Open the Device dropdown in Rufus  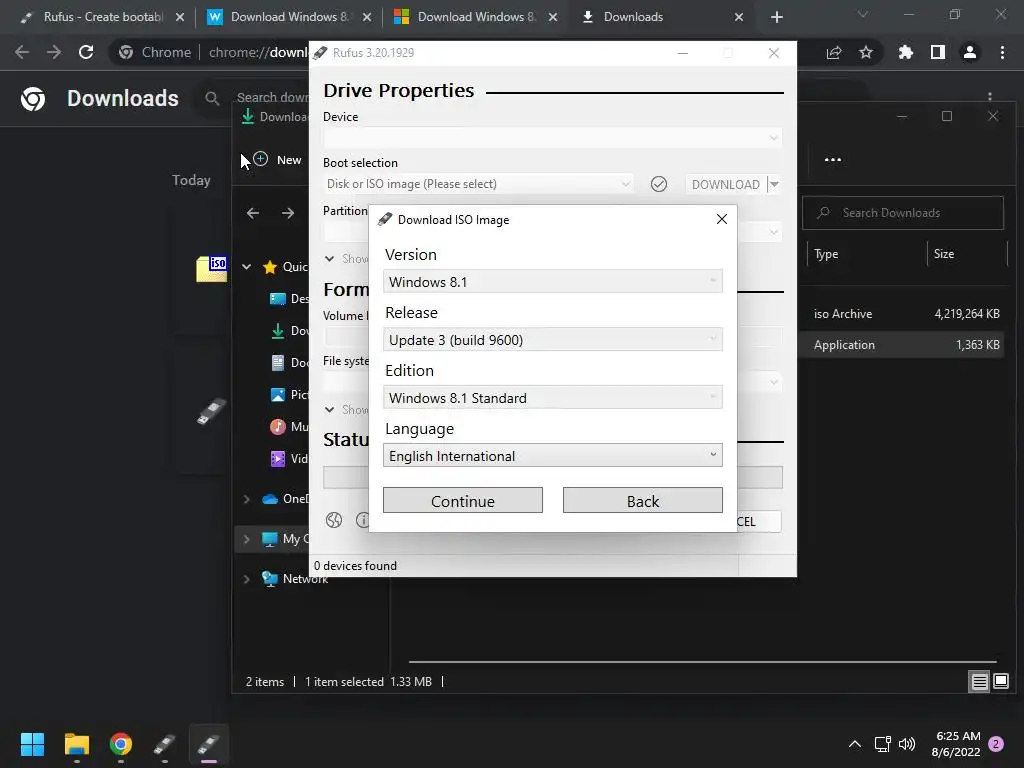pos(552,138)
